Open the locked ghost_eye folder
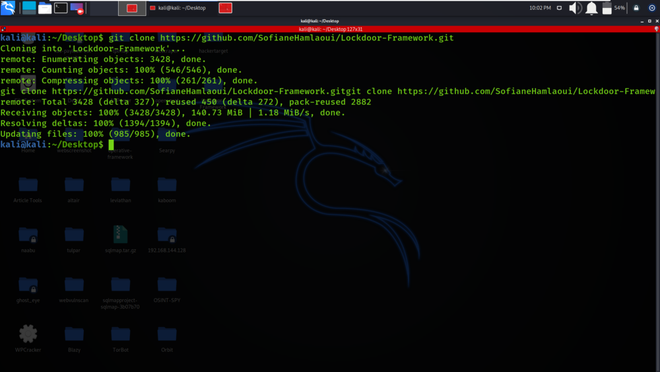660x372 pixels. tap(28, 289)
